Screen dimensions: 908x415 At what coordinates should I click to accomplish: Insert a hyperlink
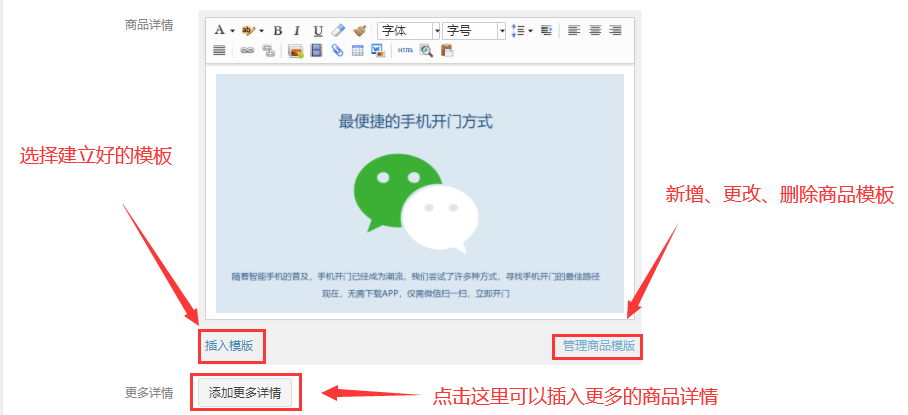pyautogui.click(x=247, y=51)
